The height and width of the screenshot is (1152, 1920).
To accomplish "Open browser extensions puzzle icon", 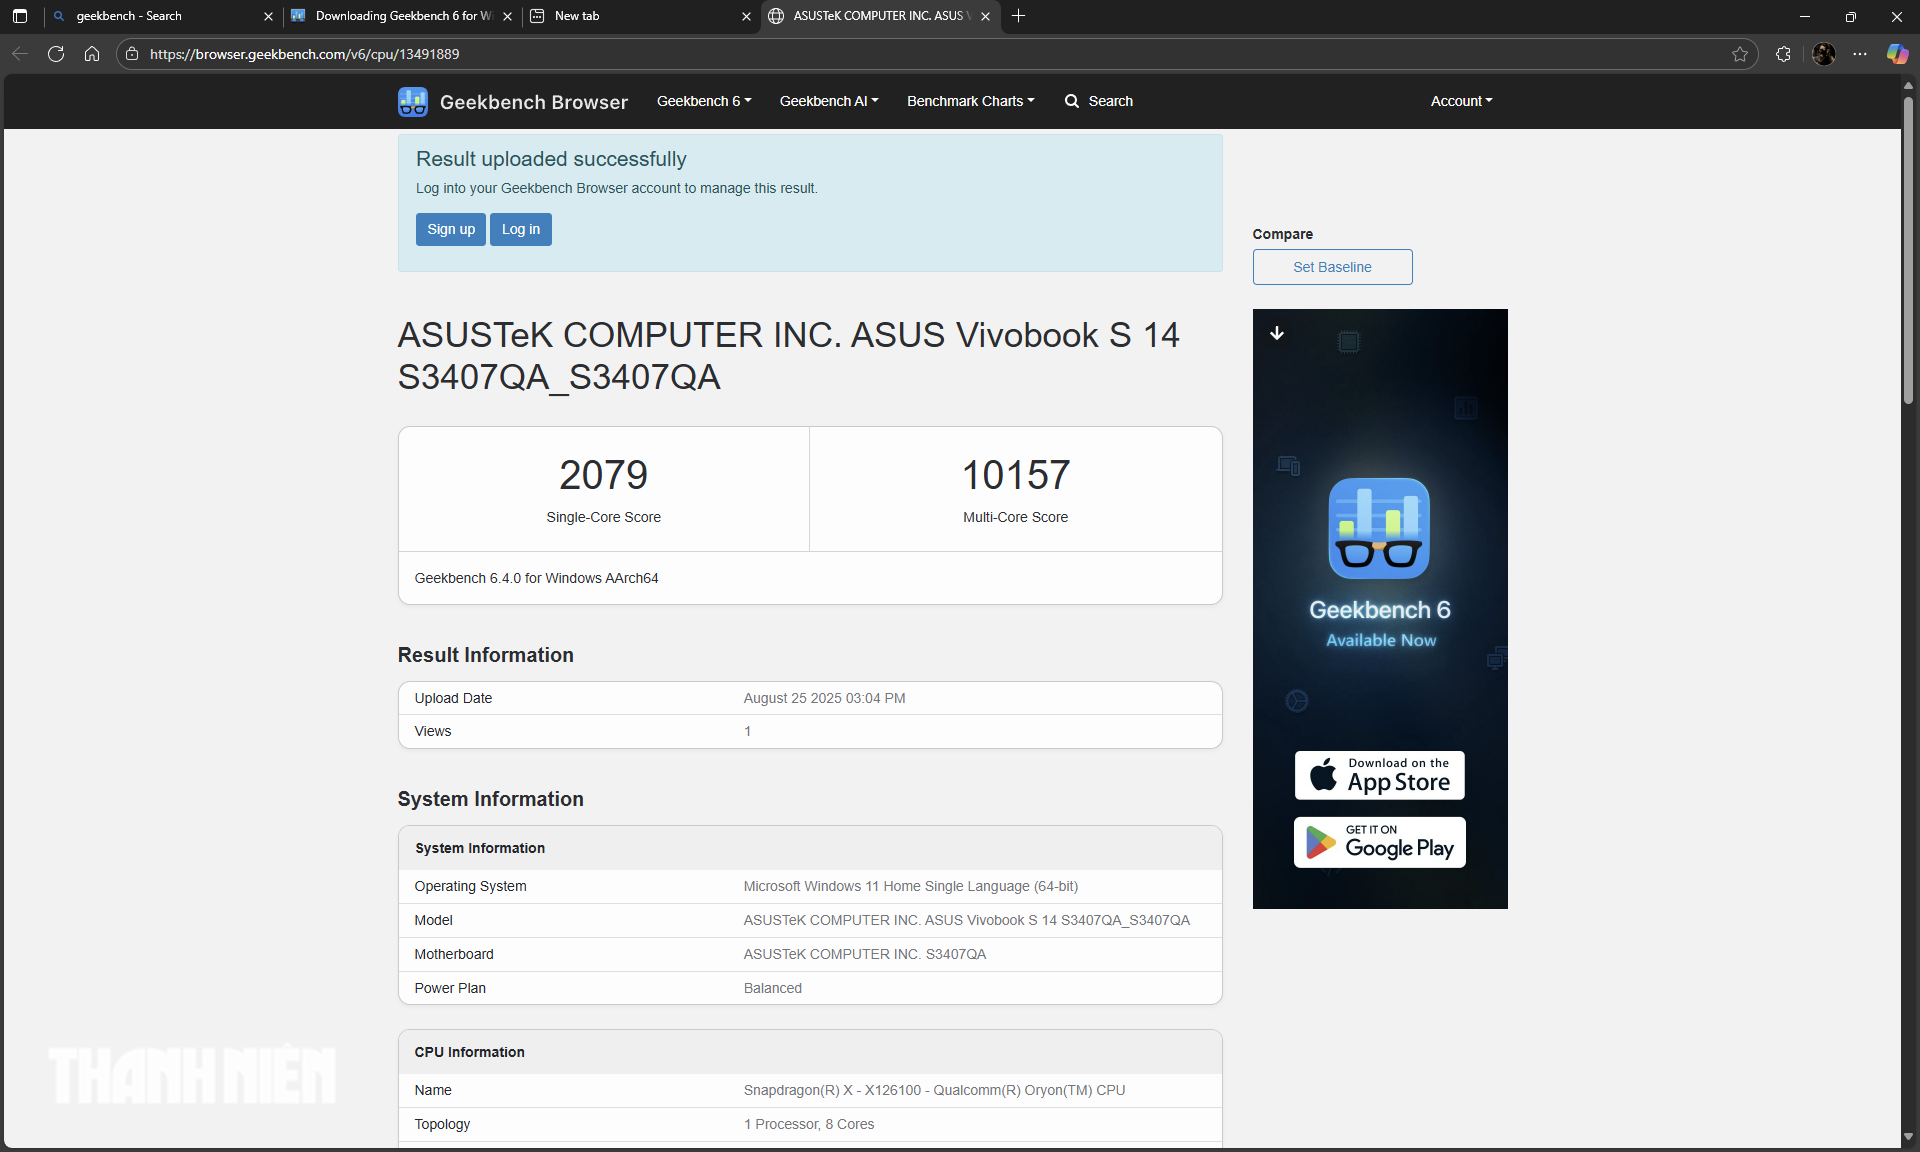I will (x=1783, y=54).
